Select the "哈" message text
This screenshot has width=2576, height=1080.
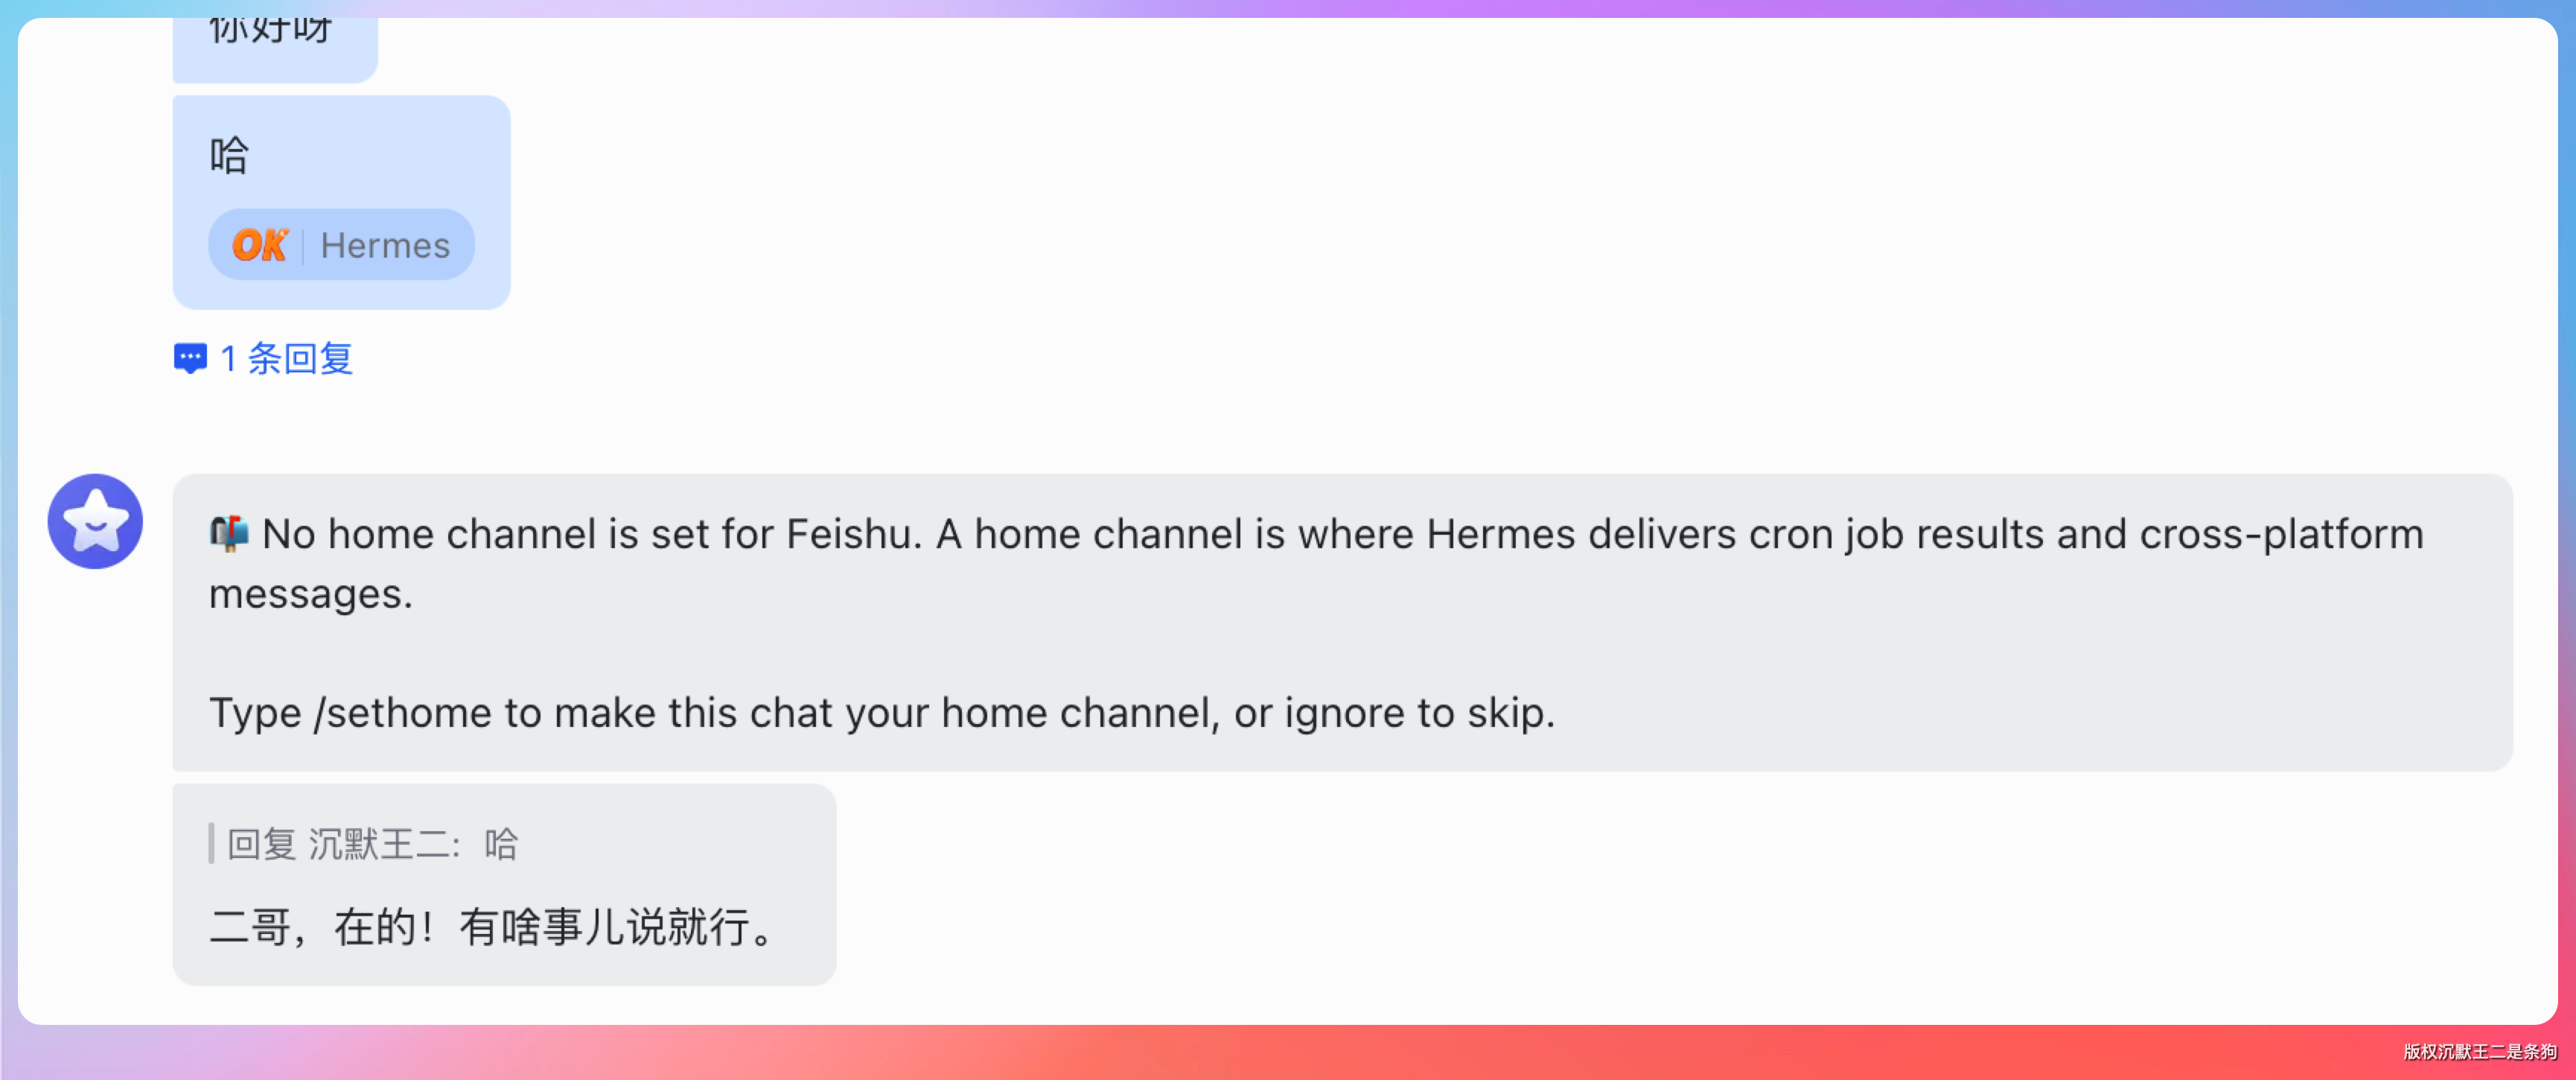(x=229, y=156)
